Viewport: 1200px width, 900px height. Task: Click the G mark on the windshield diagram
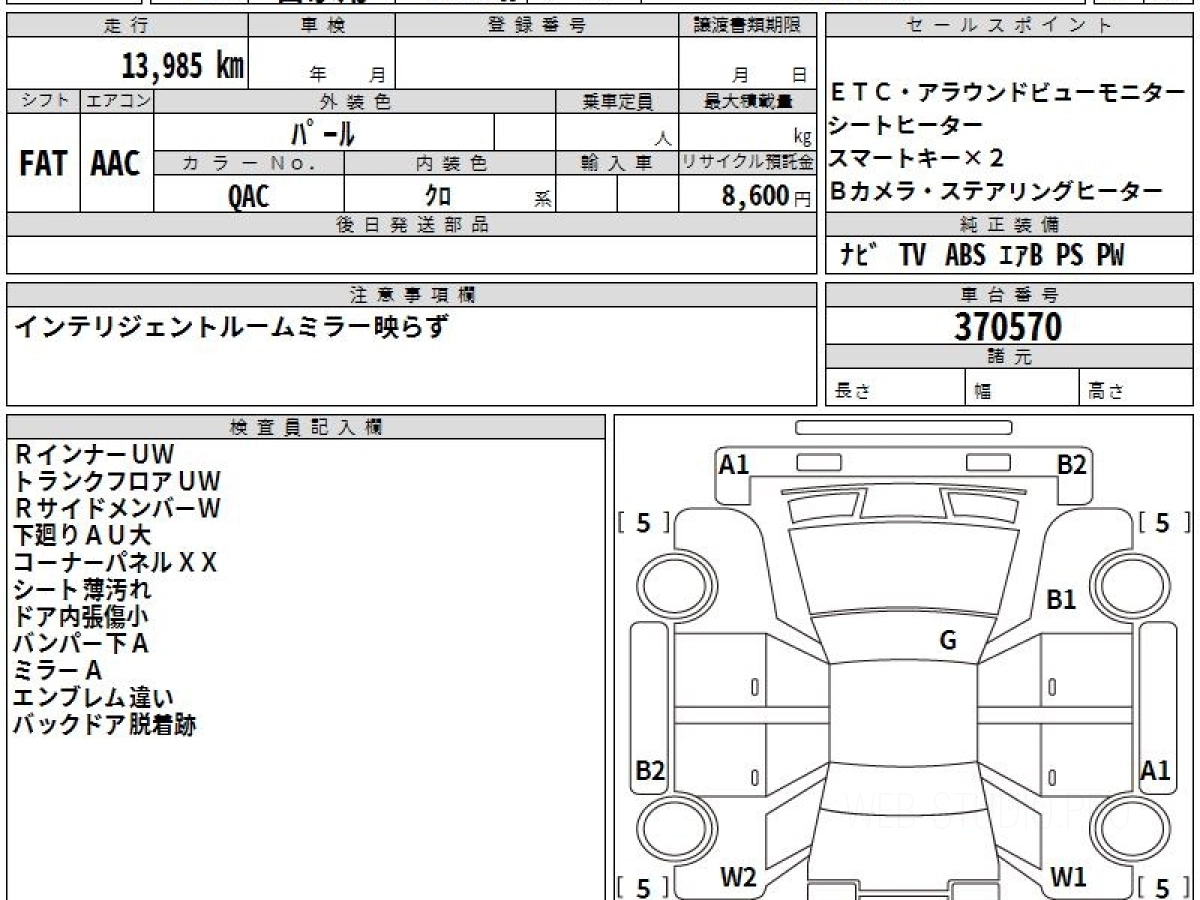pyautogui.click(x=948, y=641)
